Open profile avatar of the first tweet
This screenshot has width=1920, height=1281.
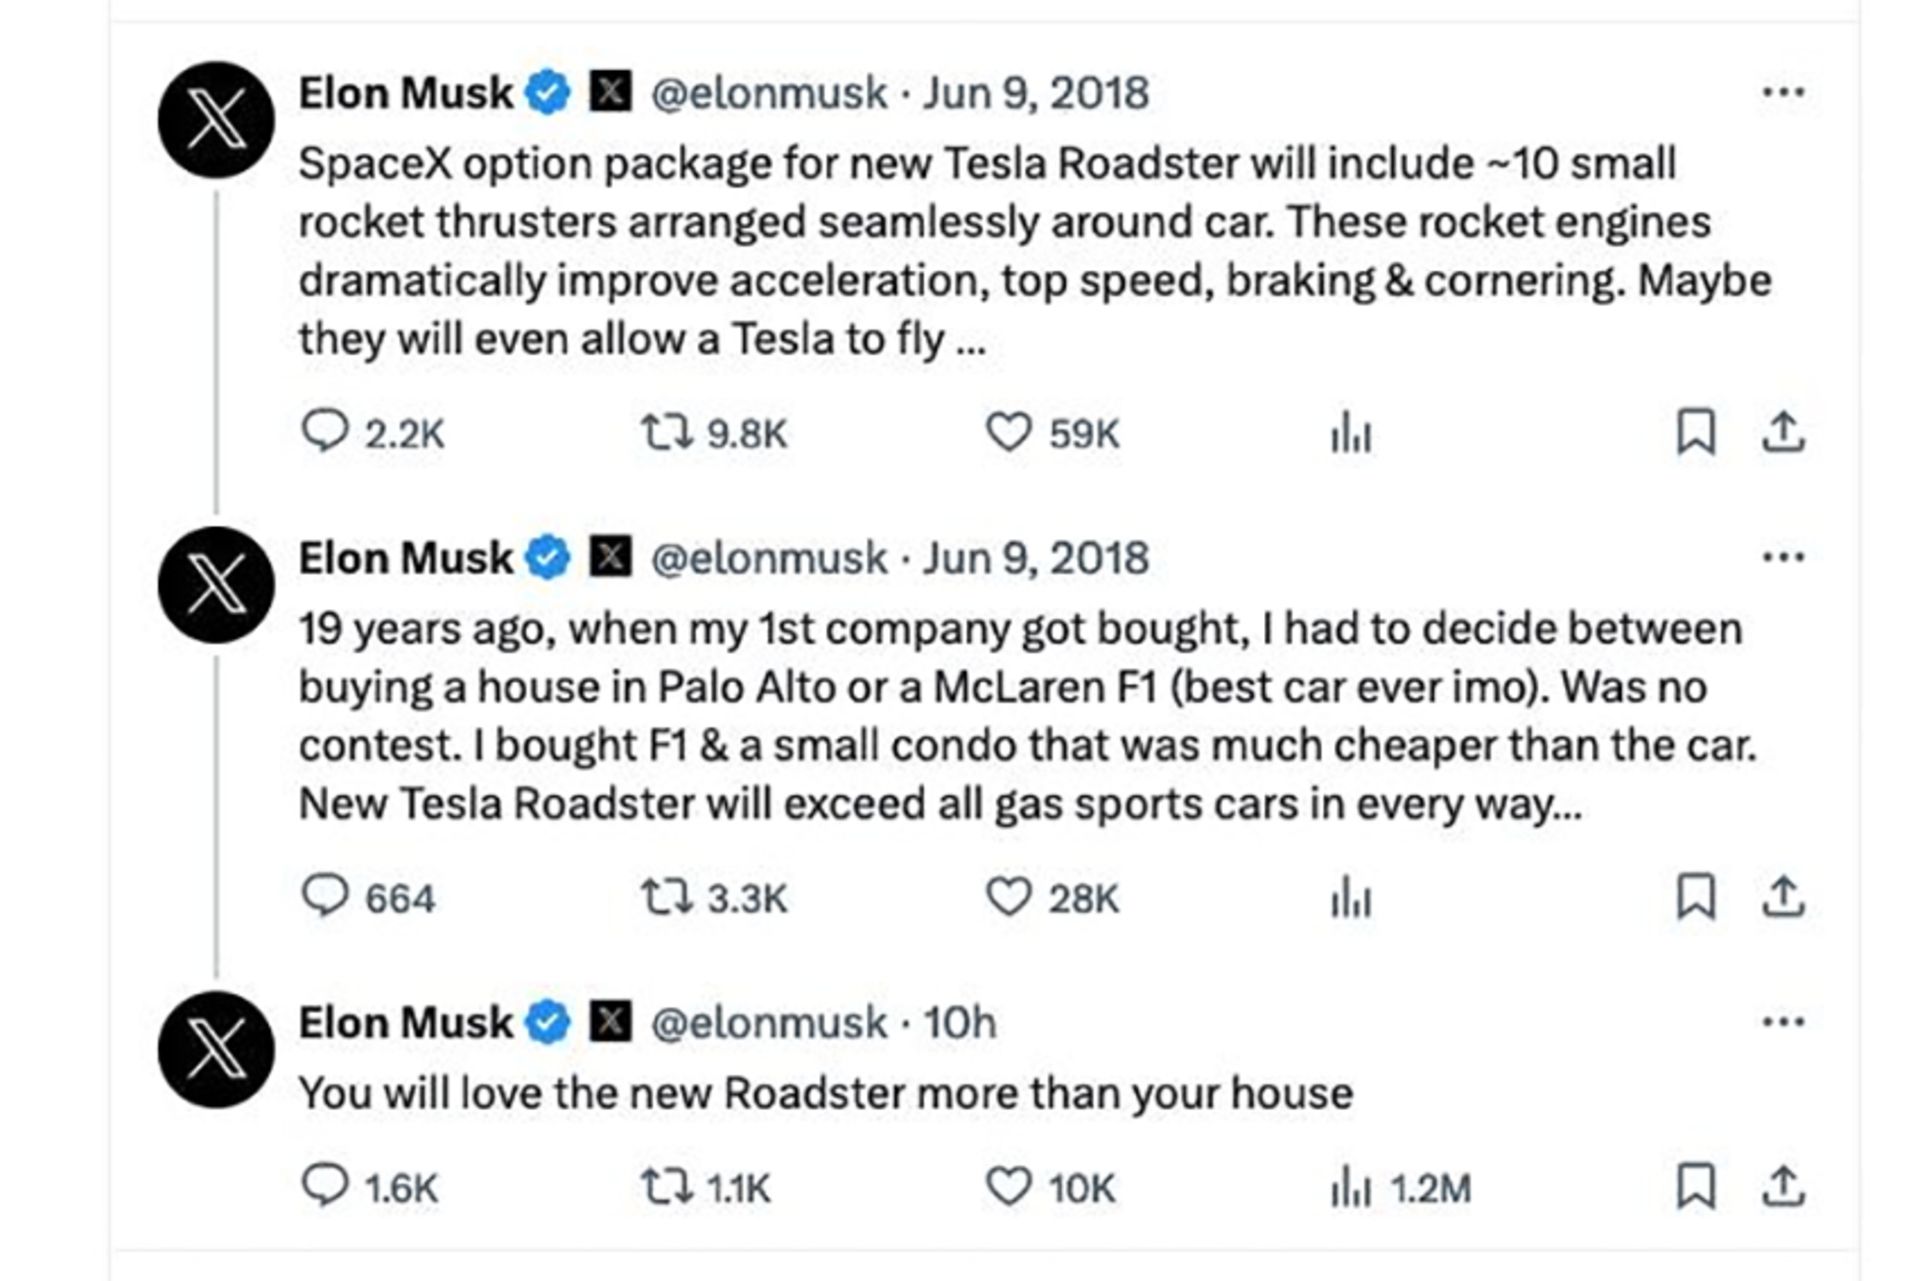click(x=216, y=120)
